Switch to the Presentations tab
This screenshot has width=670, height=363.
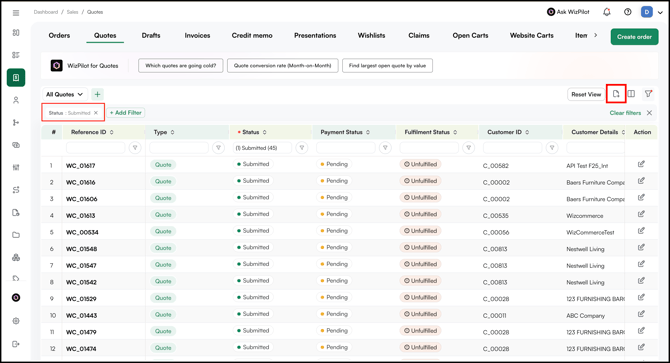(315, 35)
